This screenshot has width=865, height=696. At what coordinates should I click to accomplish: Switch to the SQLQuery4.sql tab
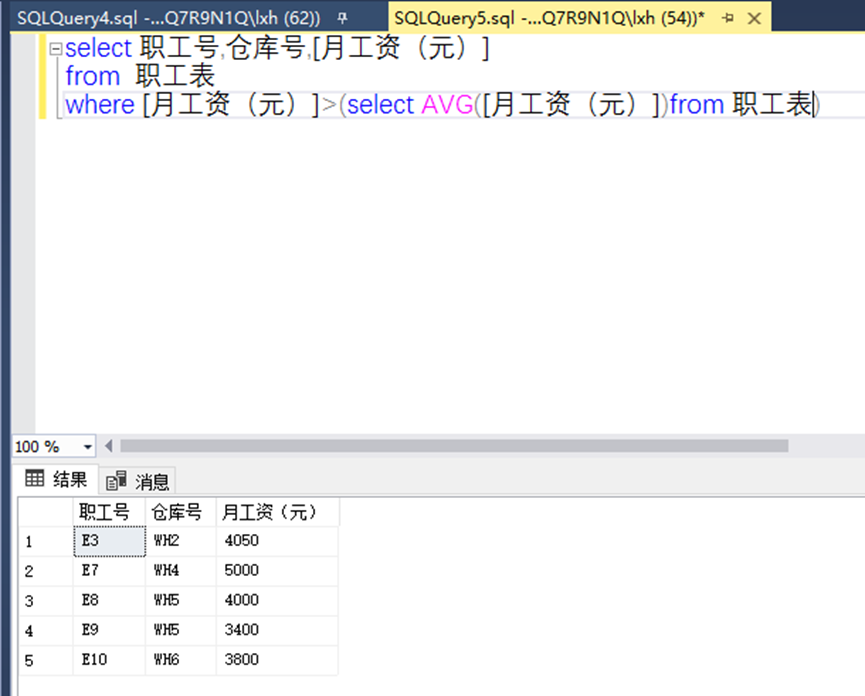tap(168, 18)
